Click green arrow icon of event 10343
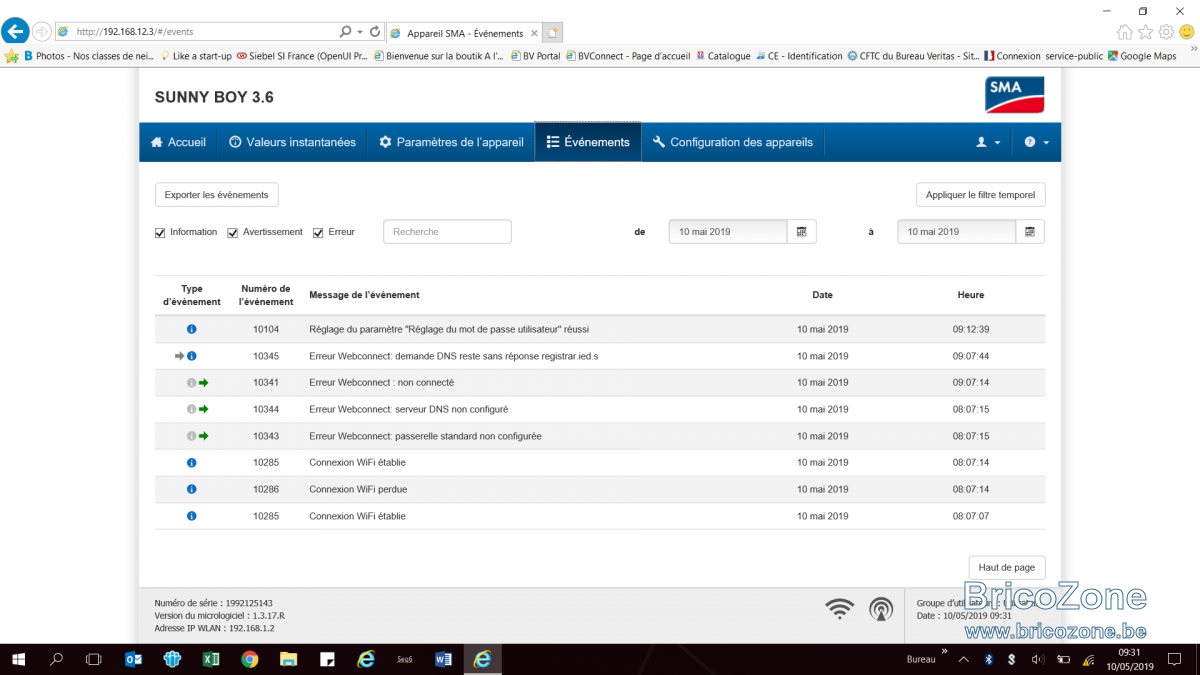 tap(204, 436)
